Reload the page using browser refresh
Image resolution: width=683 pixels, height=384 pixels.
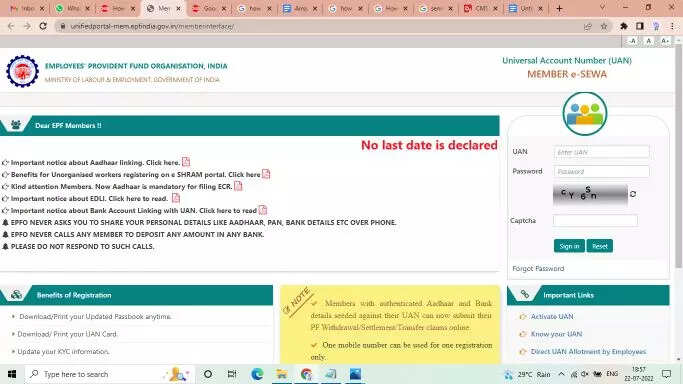43,26
